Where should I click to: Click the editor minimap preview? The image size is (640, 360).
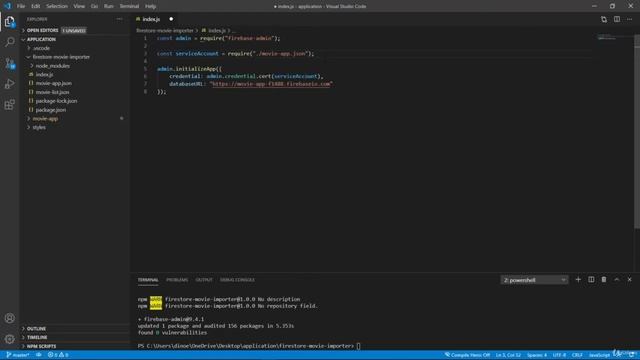click(607, 38)
